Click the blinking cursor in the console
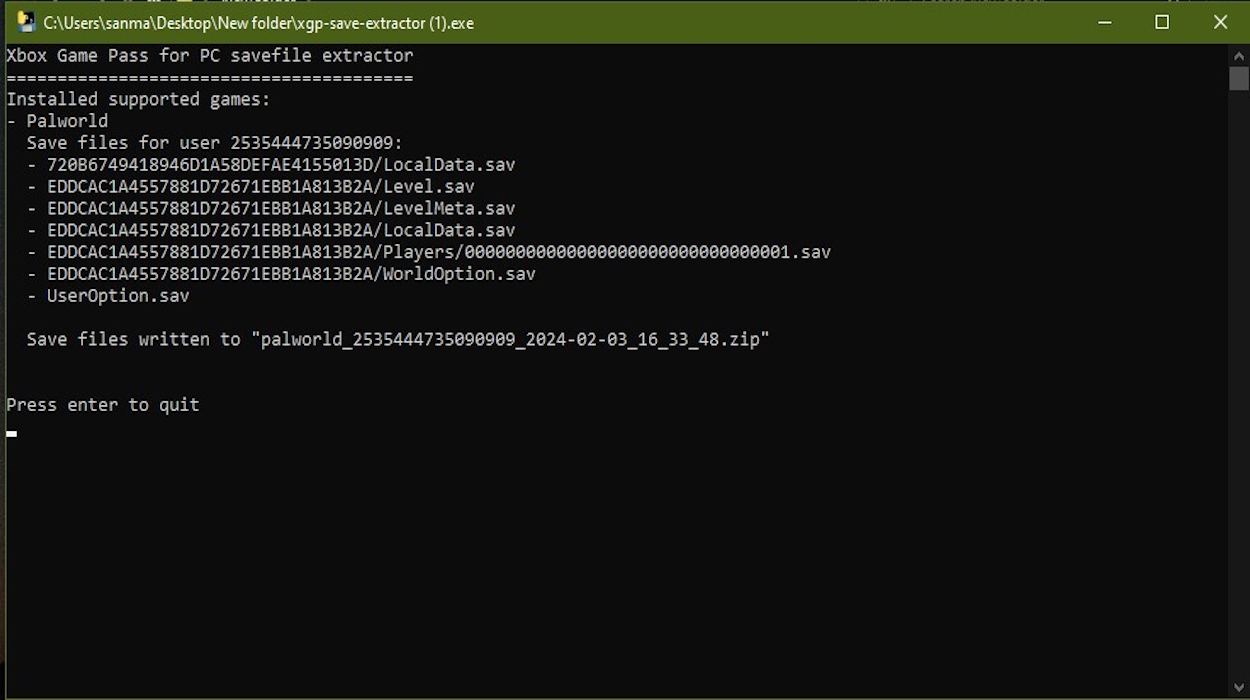 tap(11, 433)
